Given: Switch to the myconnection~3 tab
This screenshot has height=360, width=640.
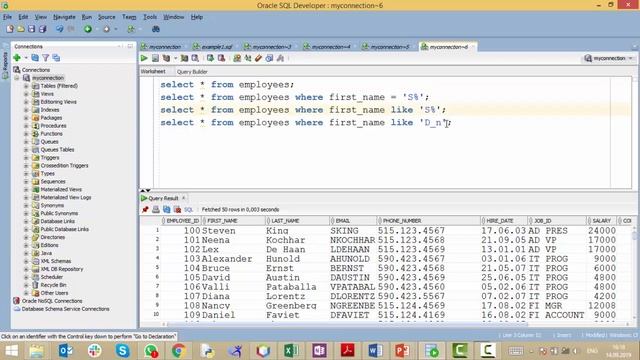Looking at the screenshot, I should (271, 47).
